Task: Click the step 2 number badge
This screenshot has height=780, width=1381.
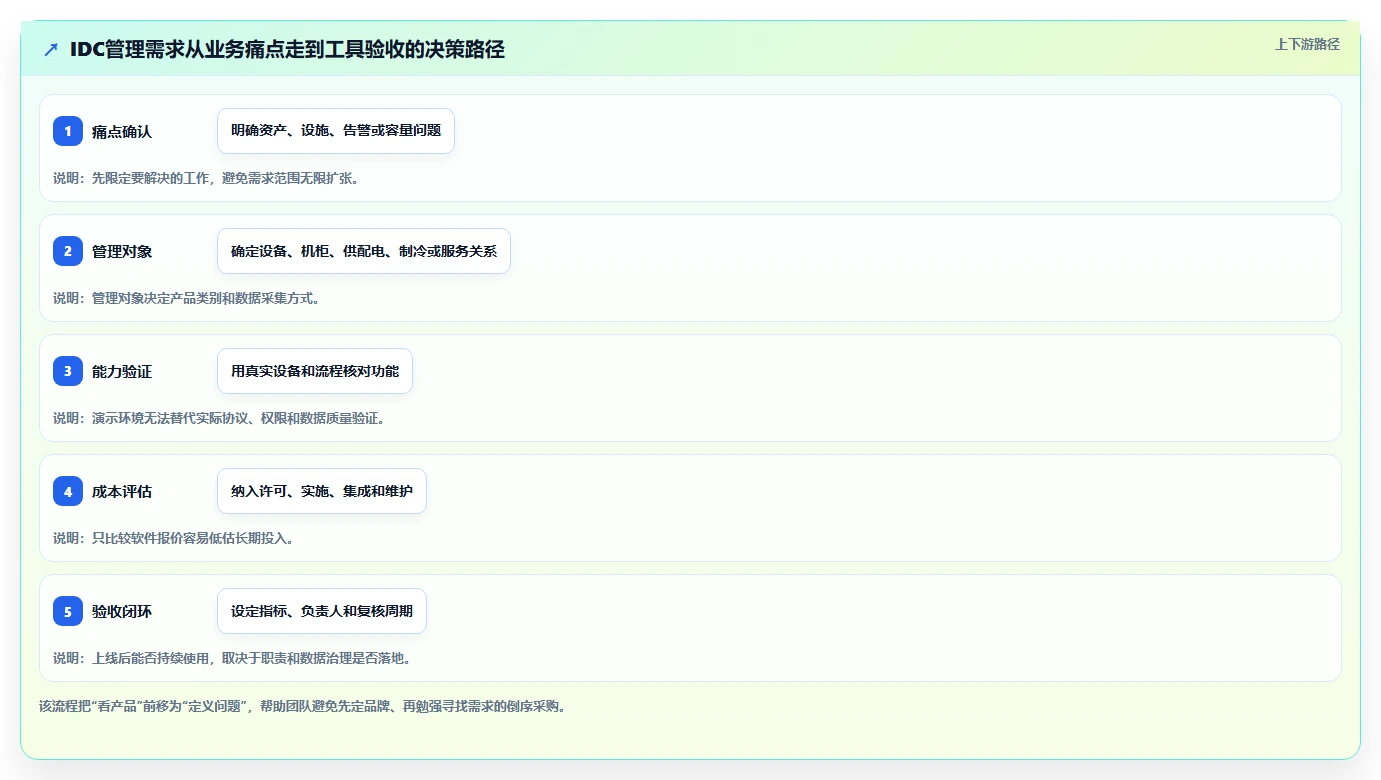Action: 68,251
